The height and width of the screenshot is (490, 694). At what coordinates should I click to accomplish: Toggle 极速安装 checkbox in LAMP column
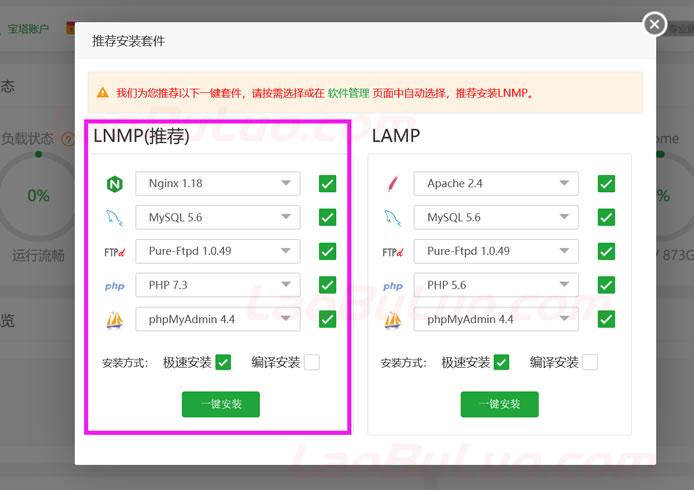[x=502, y=362]
